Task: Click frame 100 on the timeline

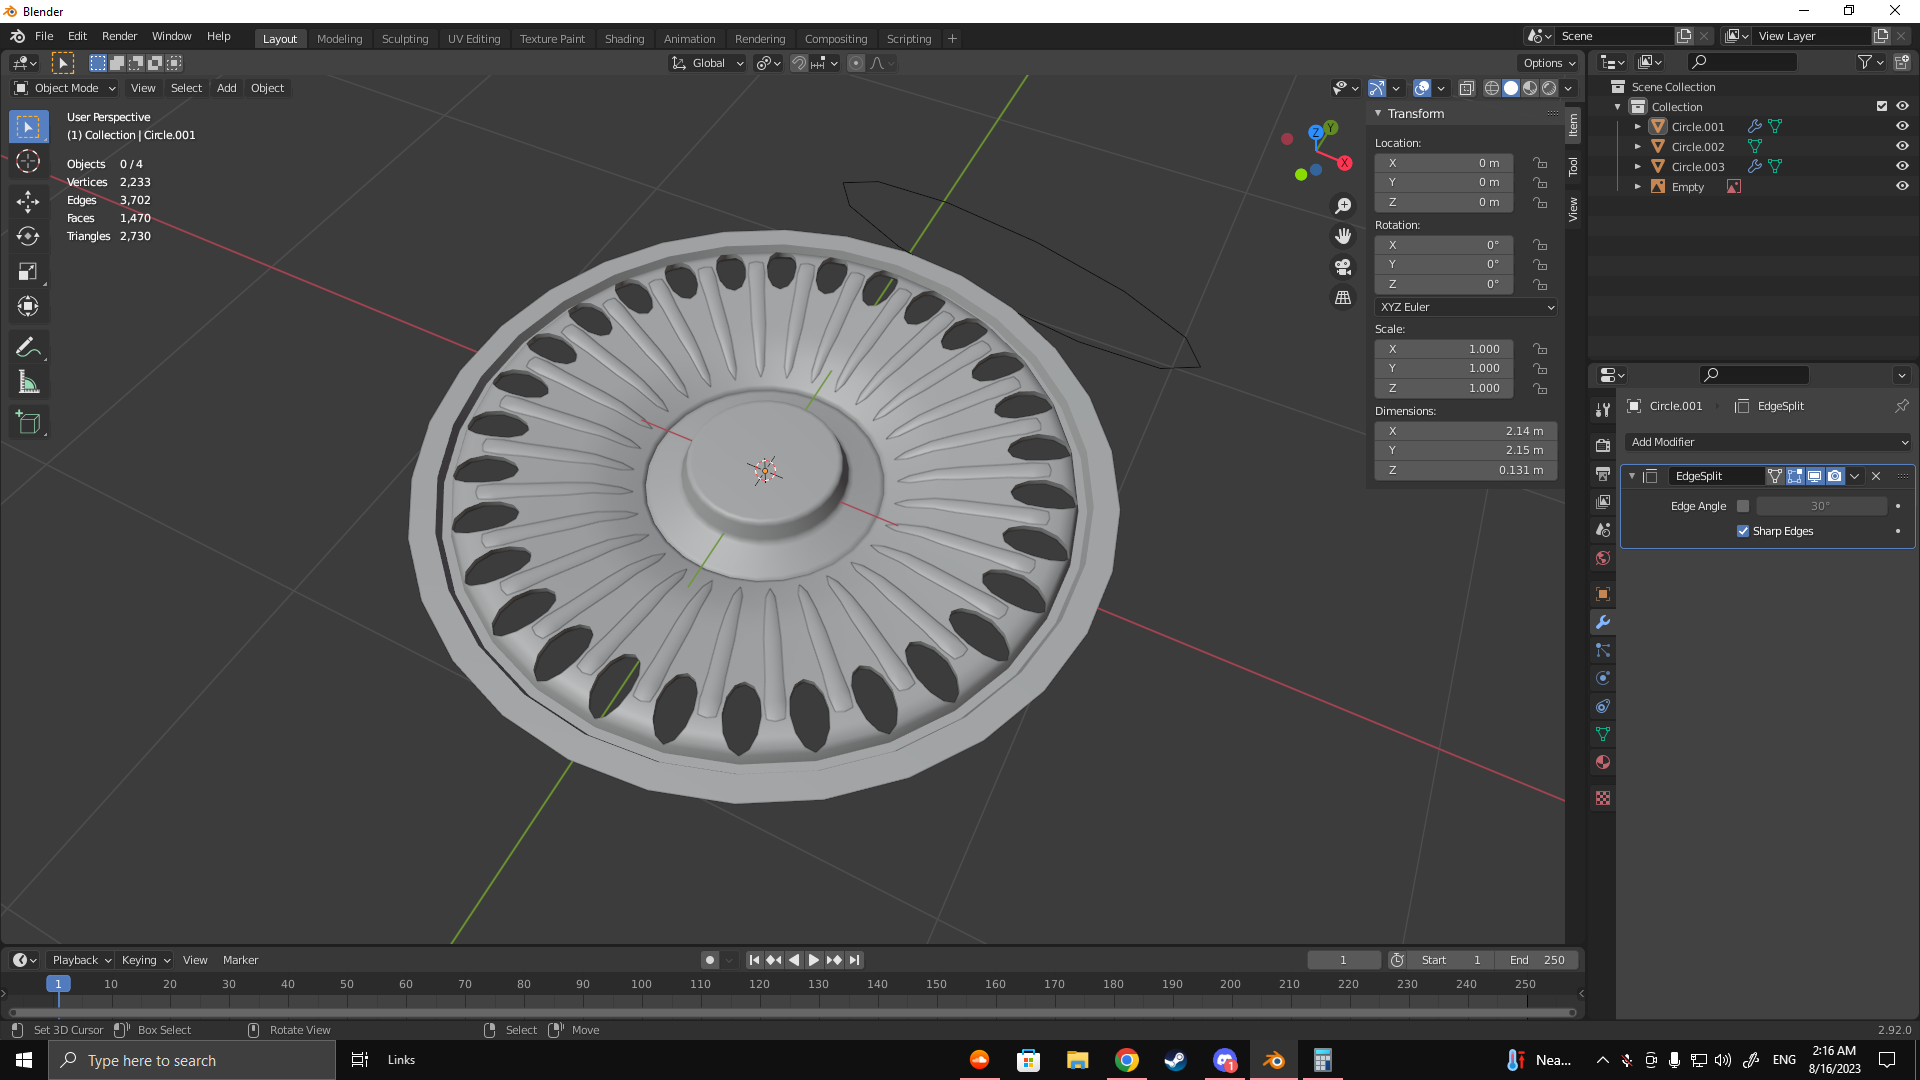Action: [x=641, y=984]
